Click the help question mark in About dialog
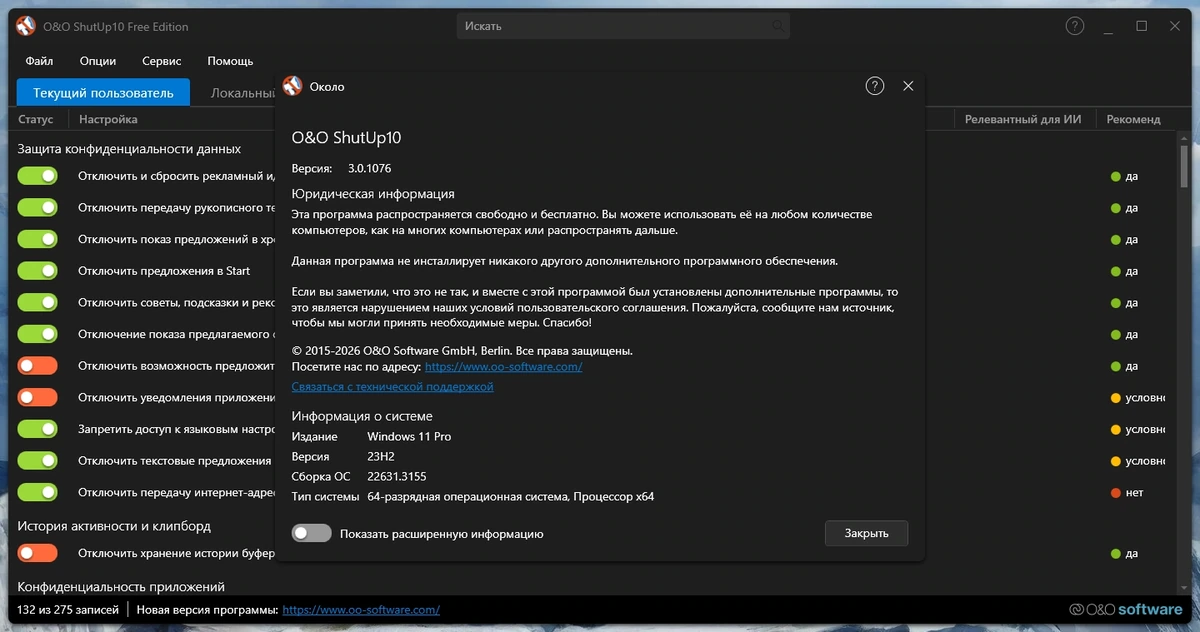This screenshot has width=1200, height=632. (x=875, y=86)
